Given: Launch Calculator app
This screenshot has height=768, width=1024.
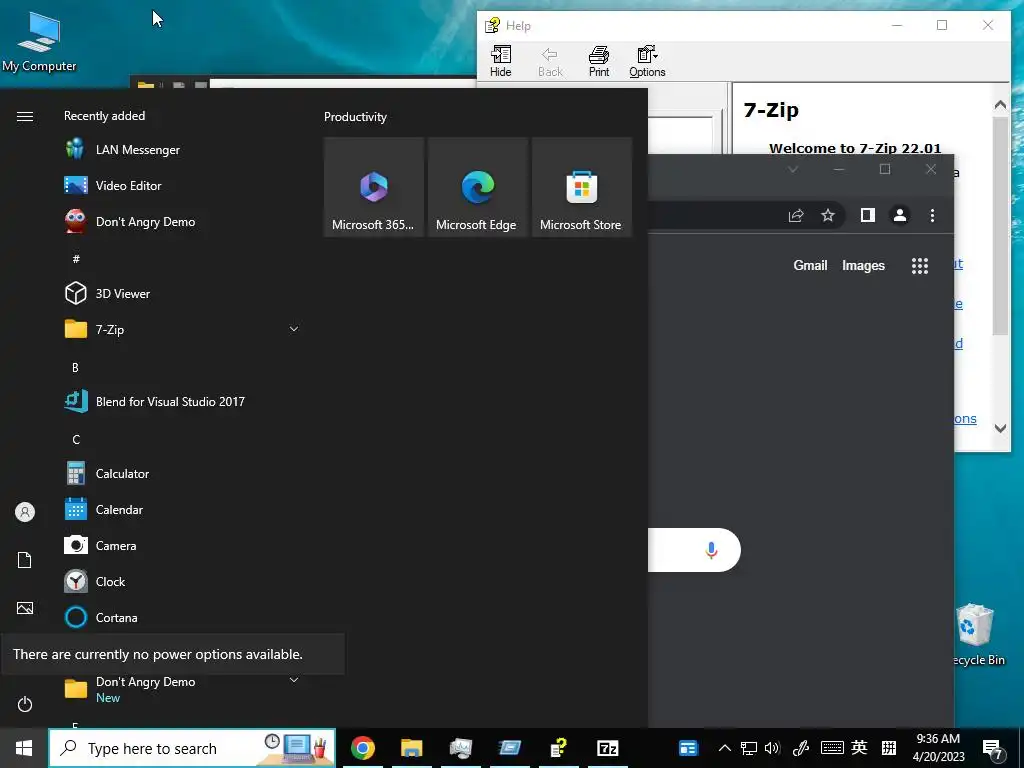Looking at the screenshot, I should [183, 473].
